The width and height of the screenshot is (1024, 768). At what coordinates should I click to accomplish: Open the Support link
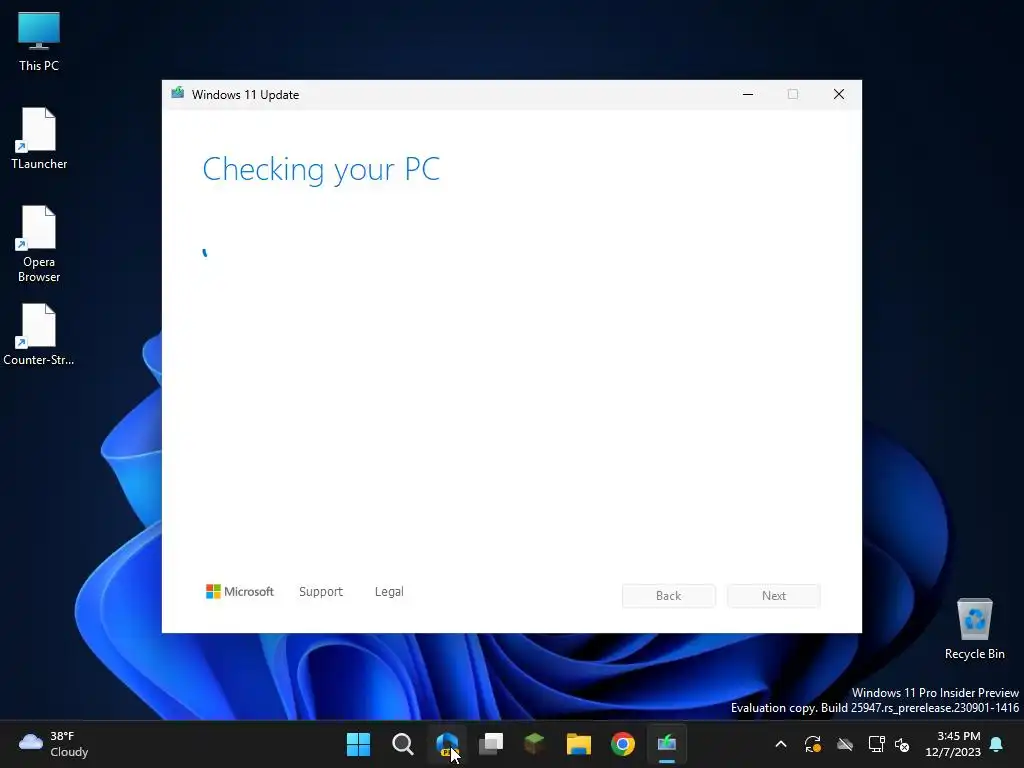[321, 592]
